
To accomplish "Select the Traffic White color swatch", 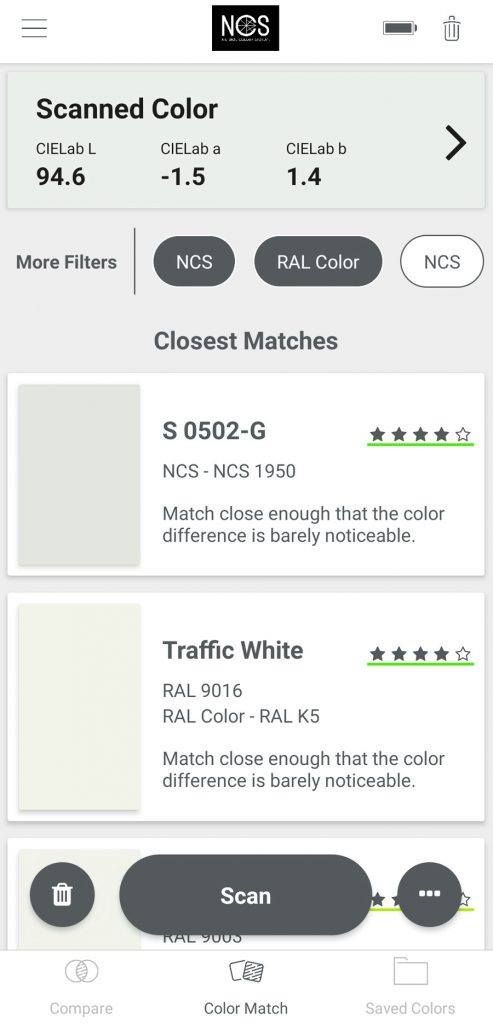I will [x=79, y=707].
